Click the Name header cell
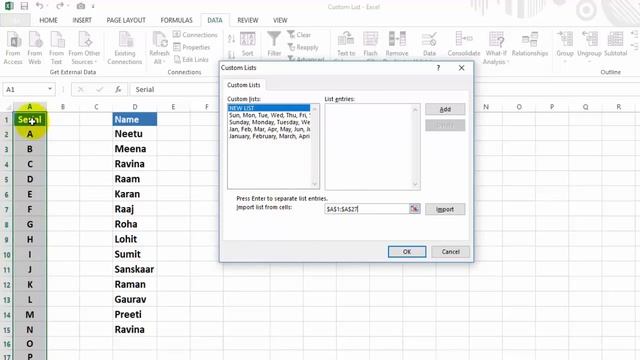Image resolution: width=640 pixels, height=360 pixels. coord(135,120)
